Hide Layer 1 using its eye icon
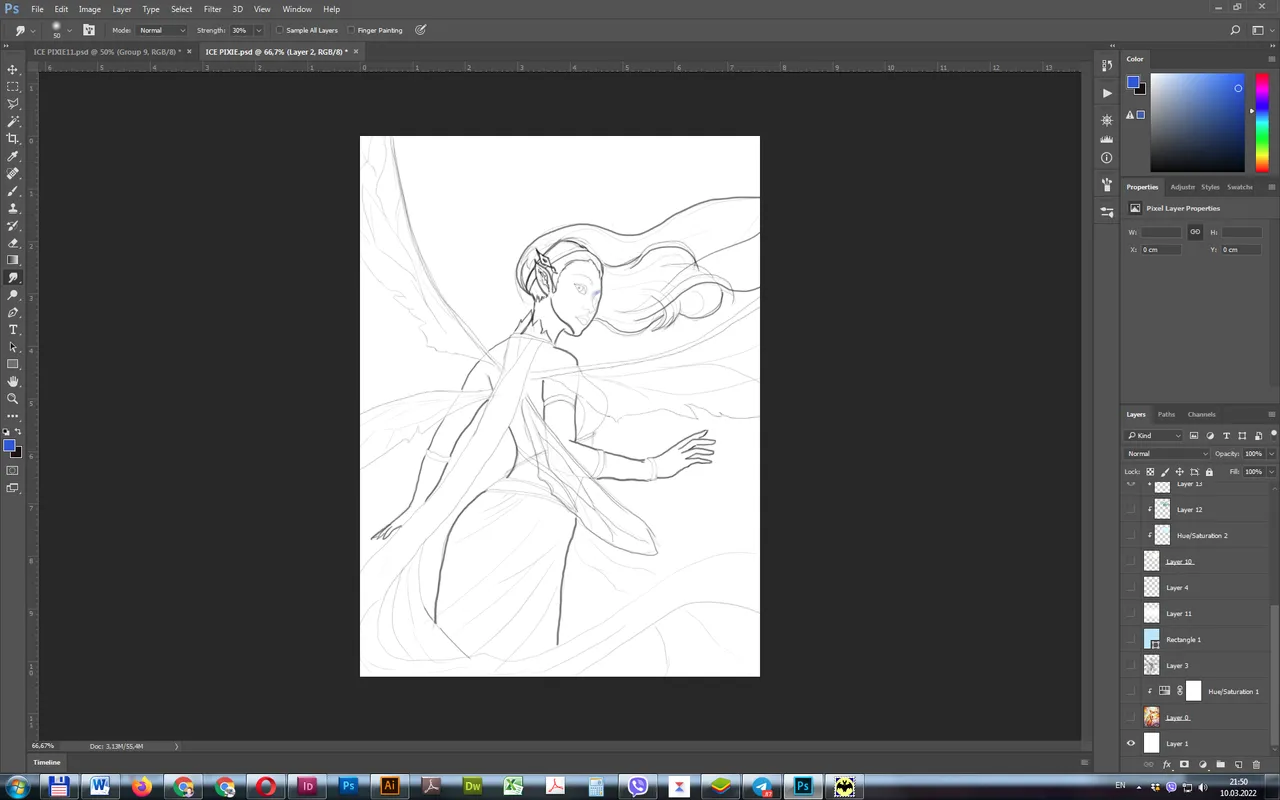 tap(1131, 743)
